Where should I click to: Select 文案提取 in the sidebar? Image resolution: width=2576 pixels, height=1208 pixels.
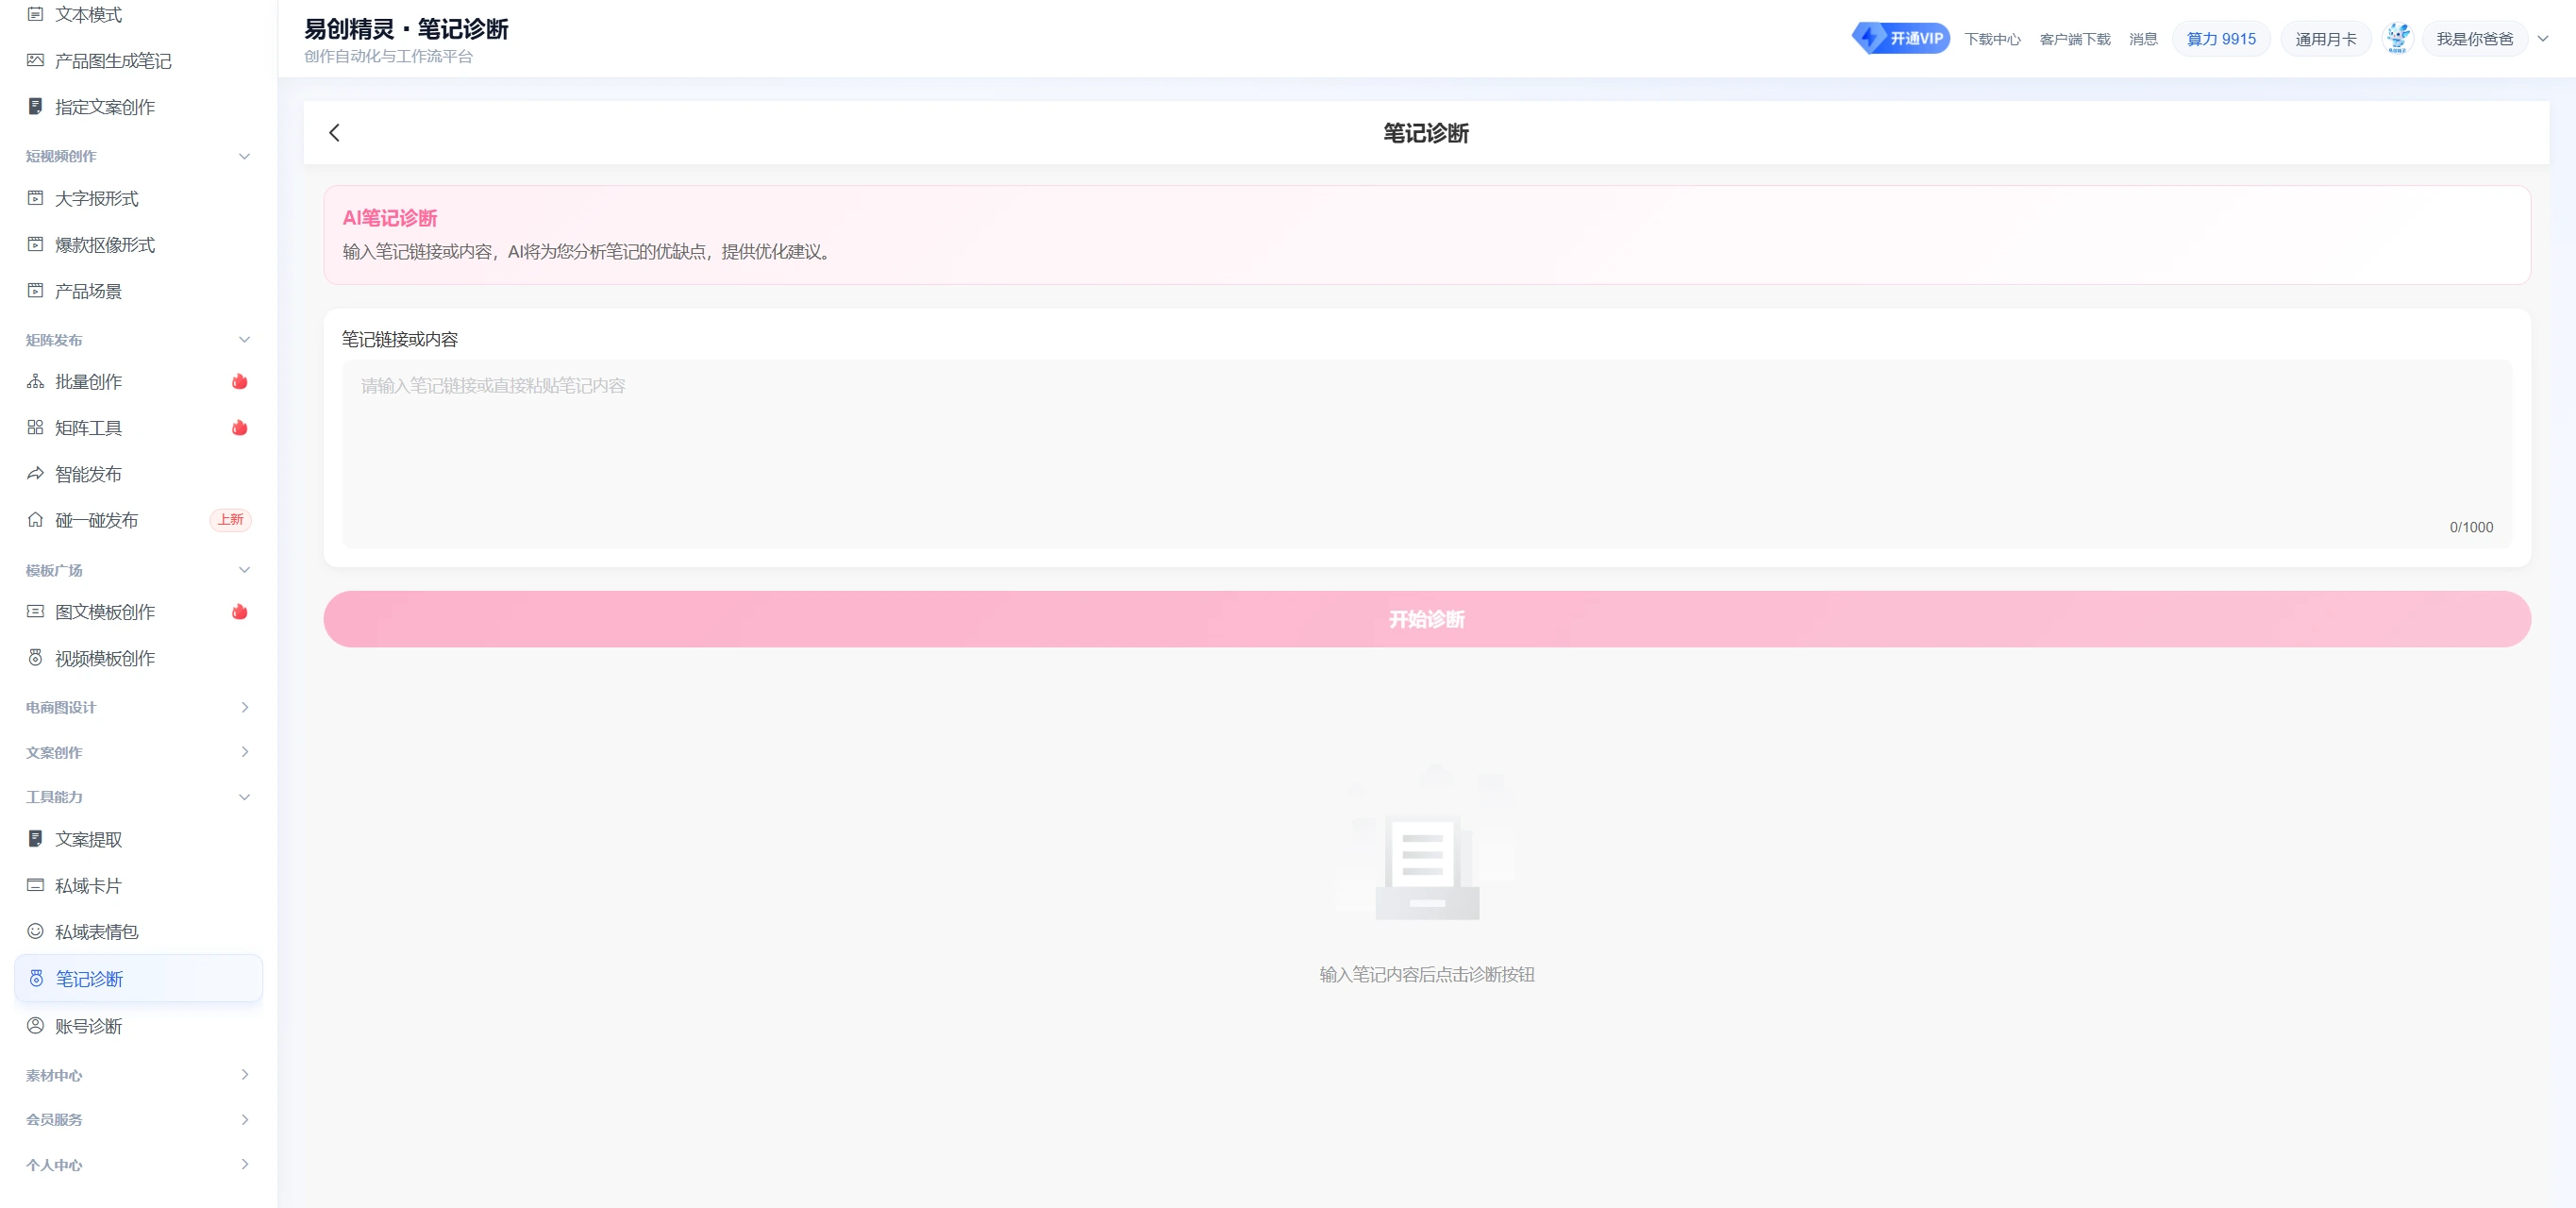click(x=138, y=838)
